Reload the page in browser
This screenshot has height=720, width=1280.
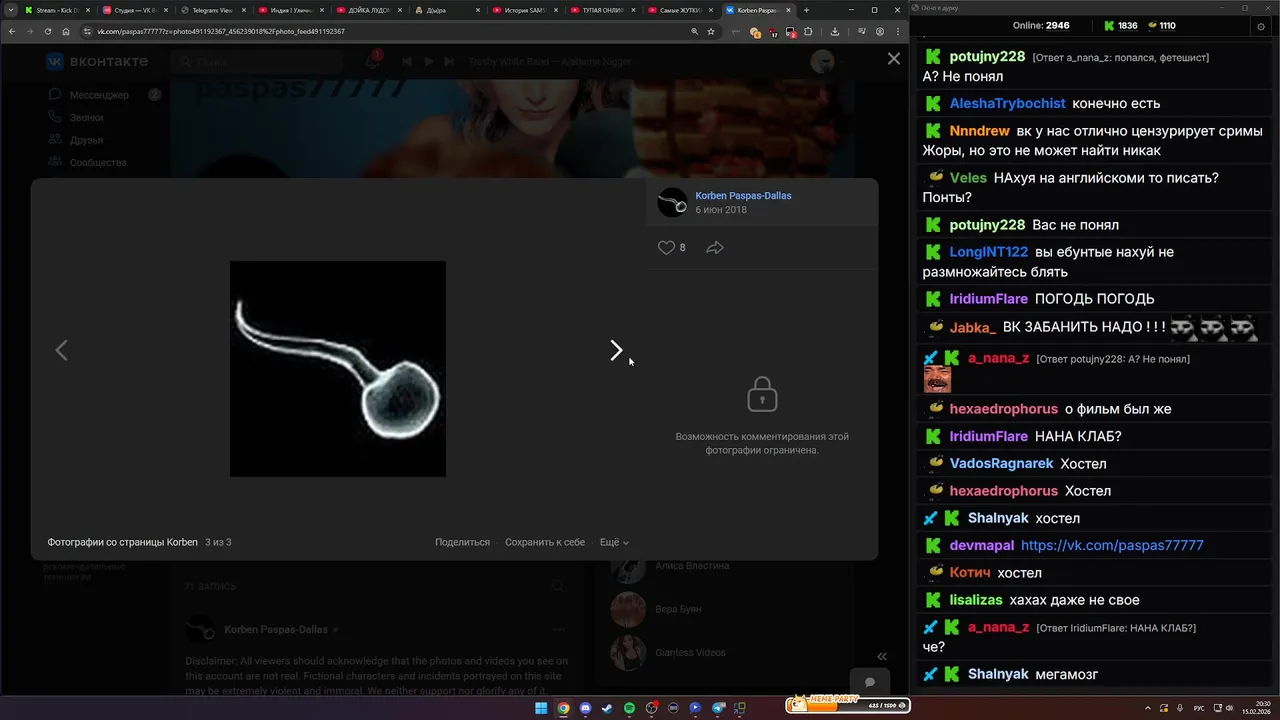click(48, 31)
